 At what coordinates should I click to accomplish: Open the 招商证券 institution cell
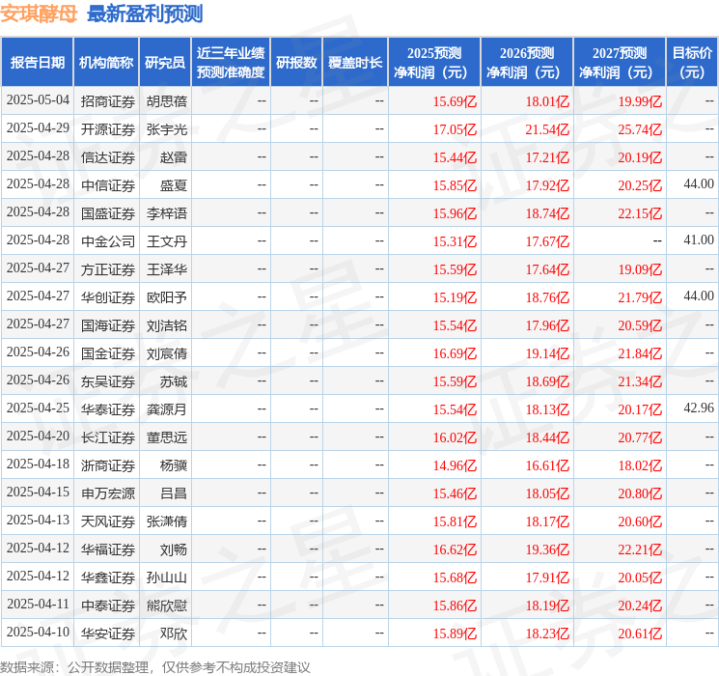(108, 101)
